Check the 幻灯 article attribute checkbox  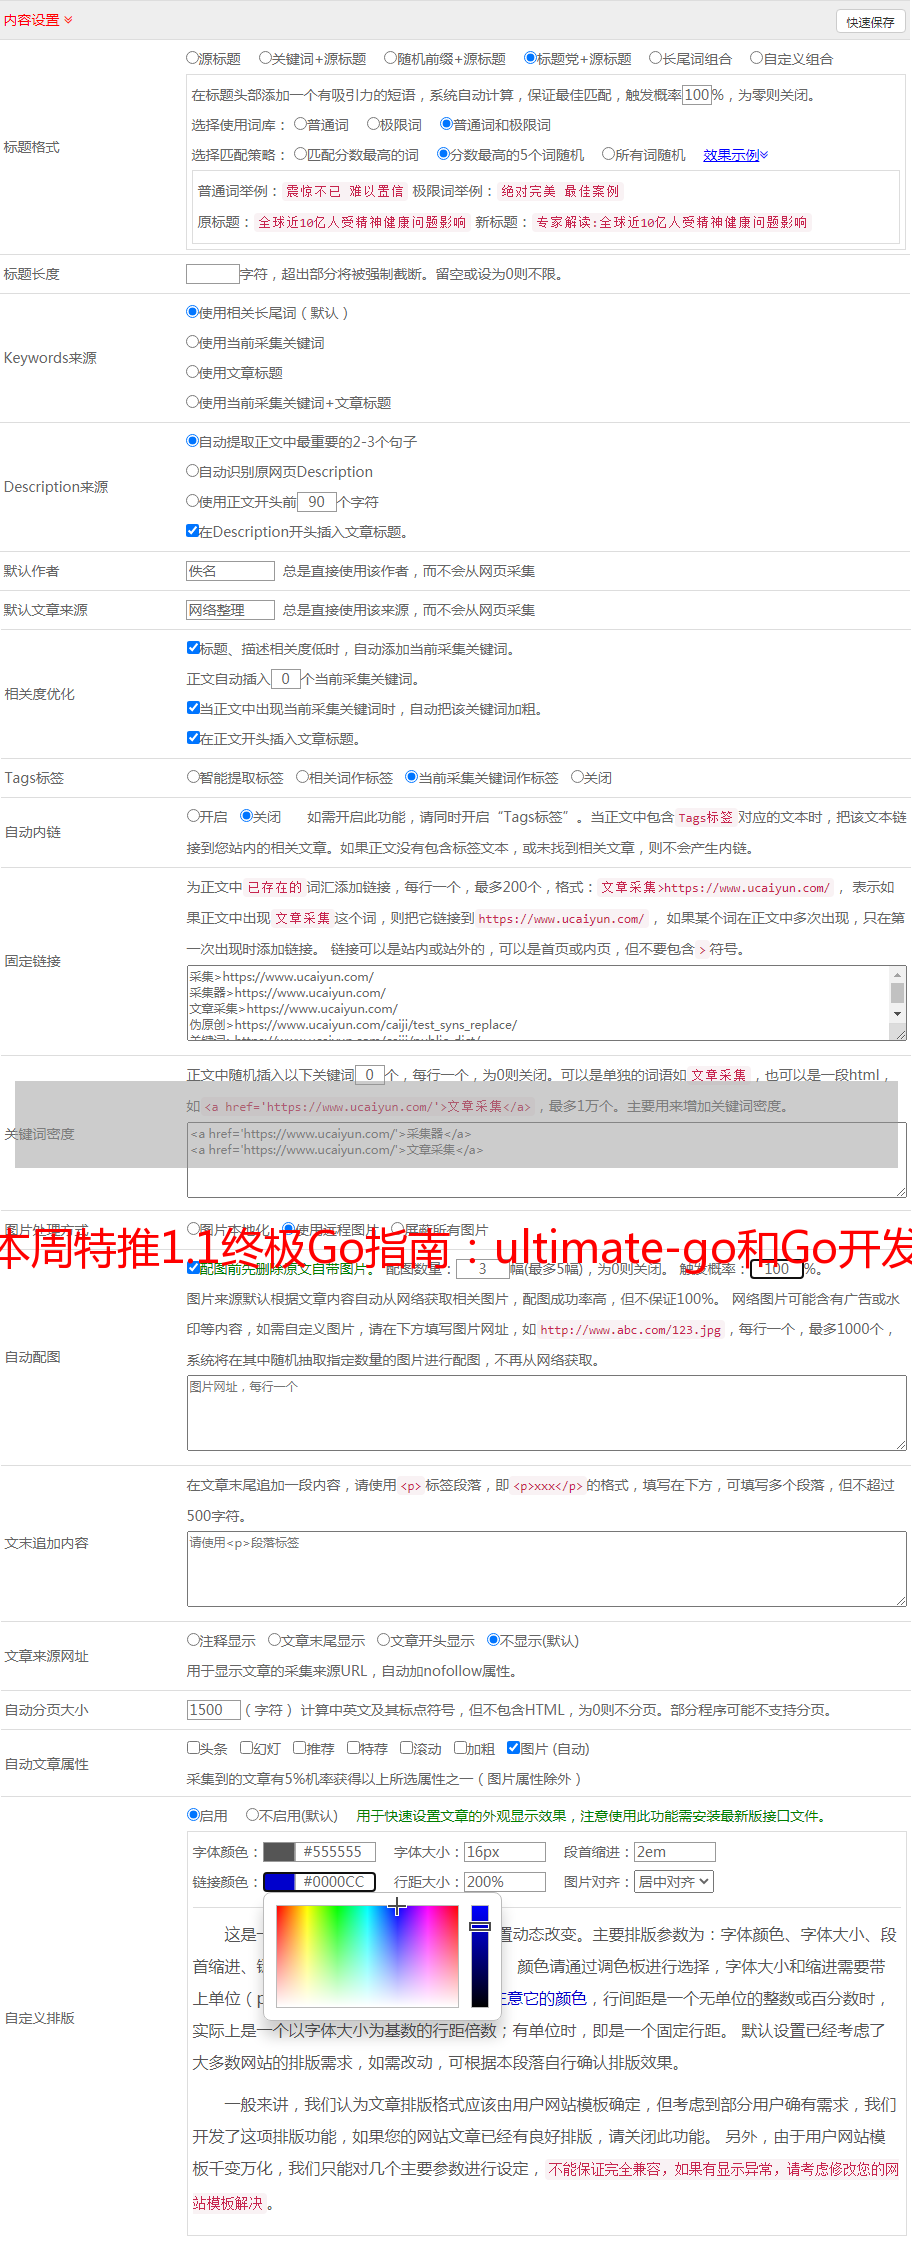tap(246, 1748)
